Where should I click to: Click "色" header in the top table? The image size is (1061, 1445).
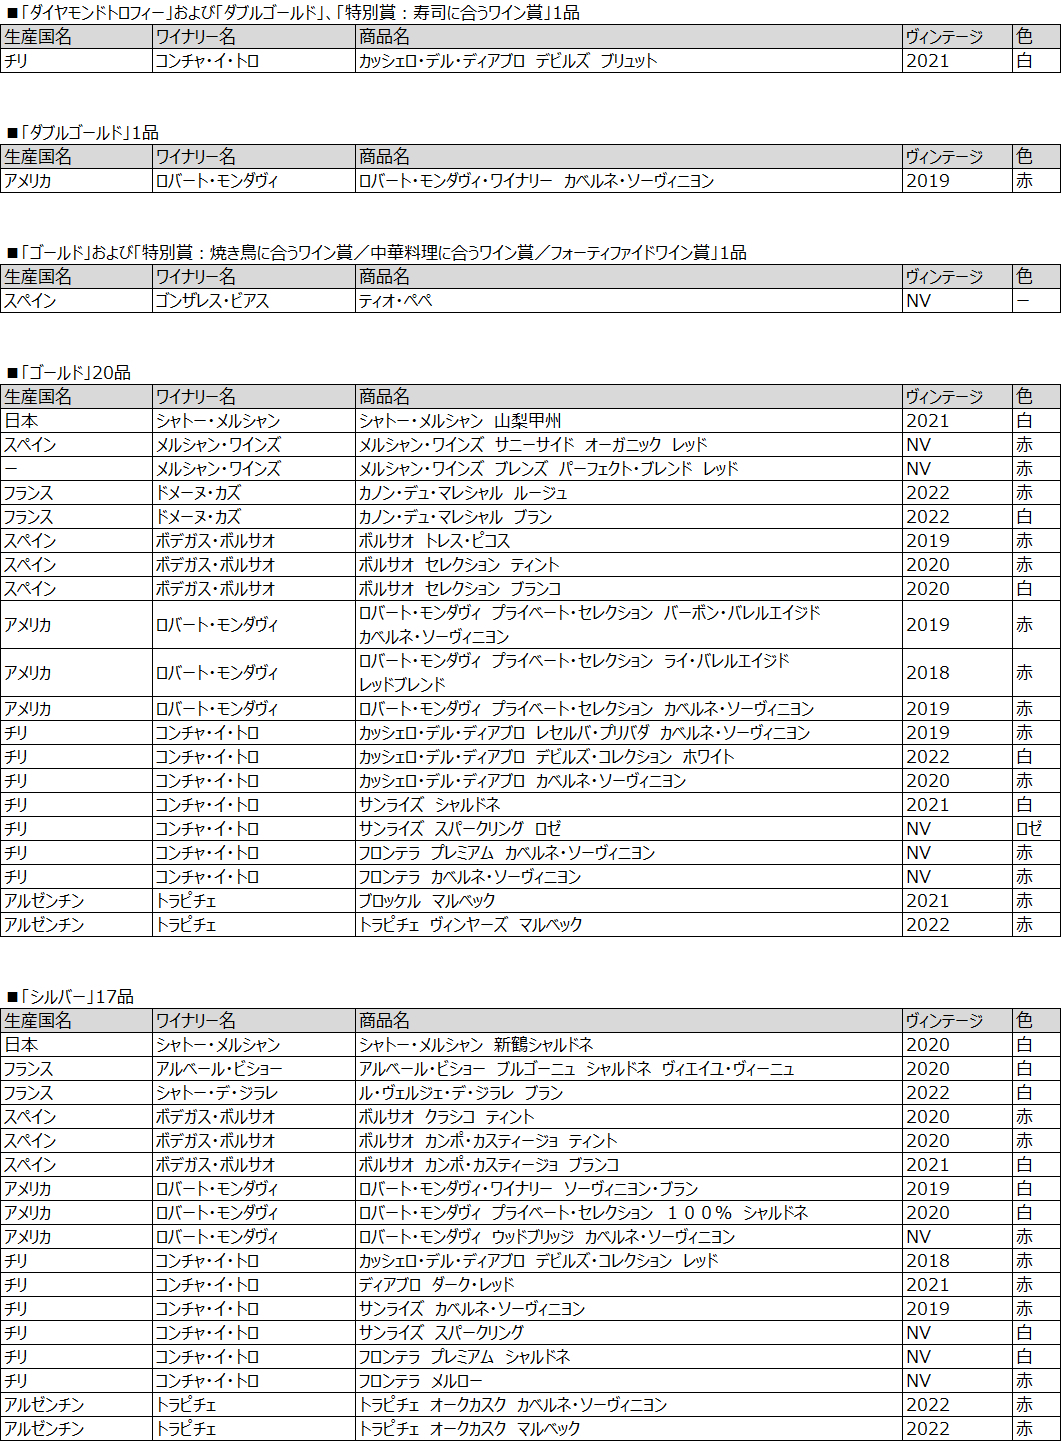point(1025,37)
